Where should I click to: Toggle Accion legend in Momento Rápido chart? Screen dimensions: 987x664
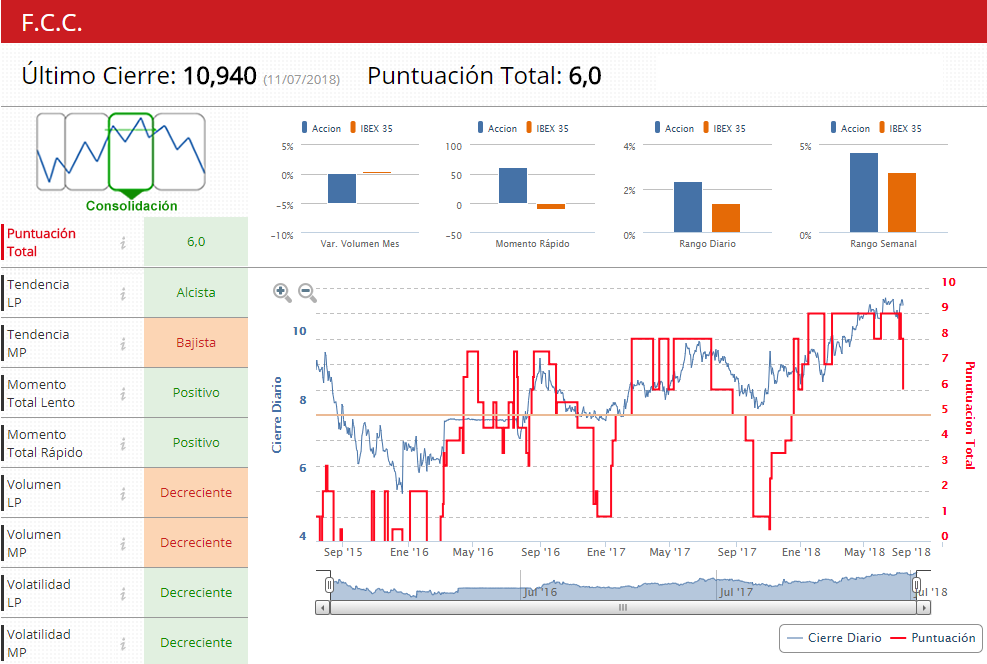pos(497,128)
